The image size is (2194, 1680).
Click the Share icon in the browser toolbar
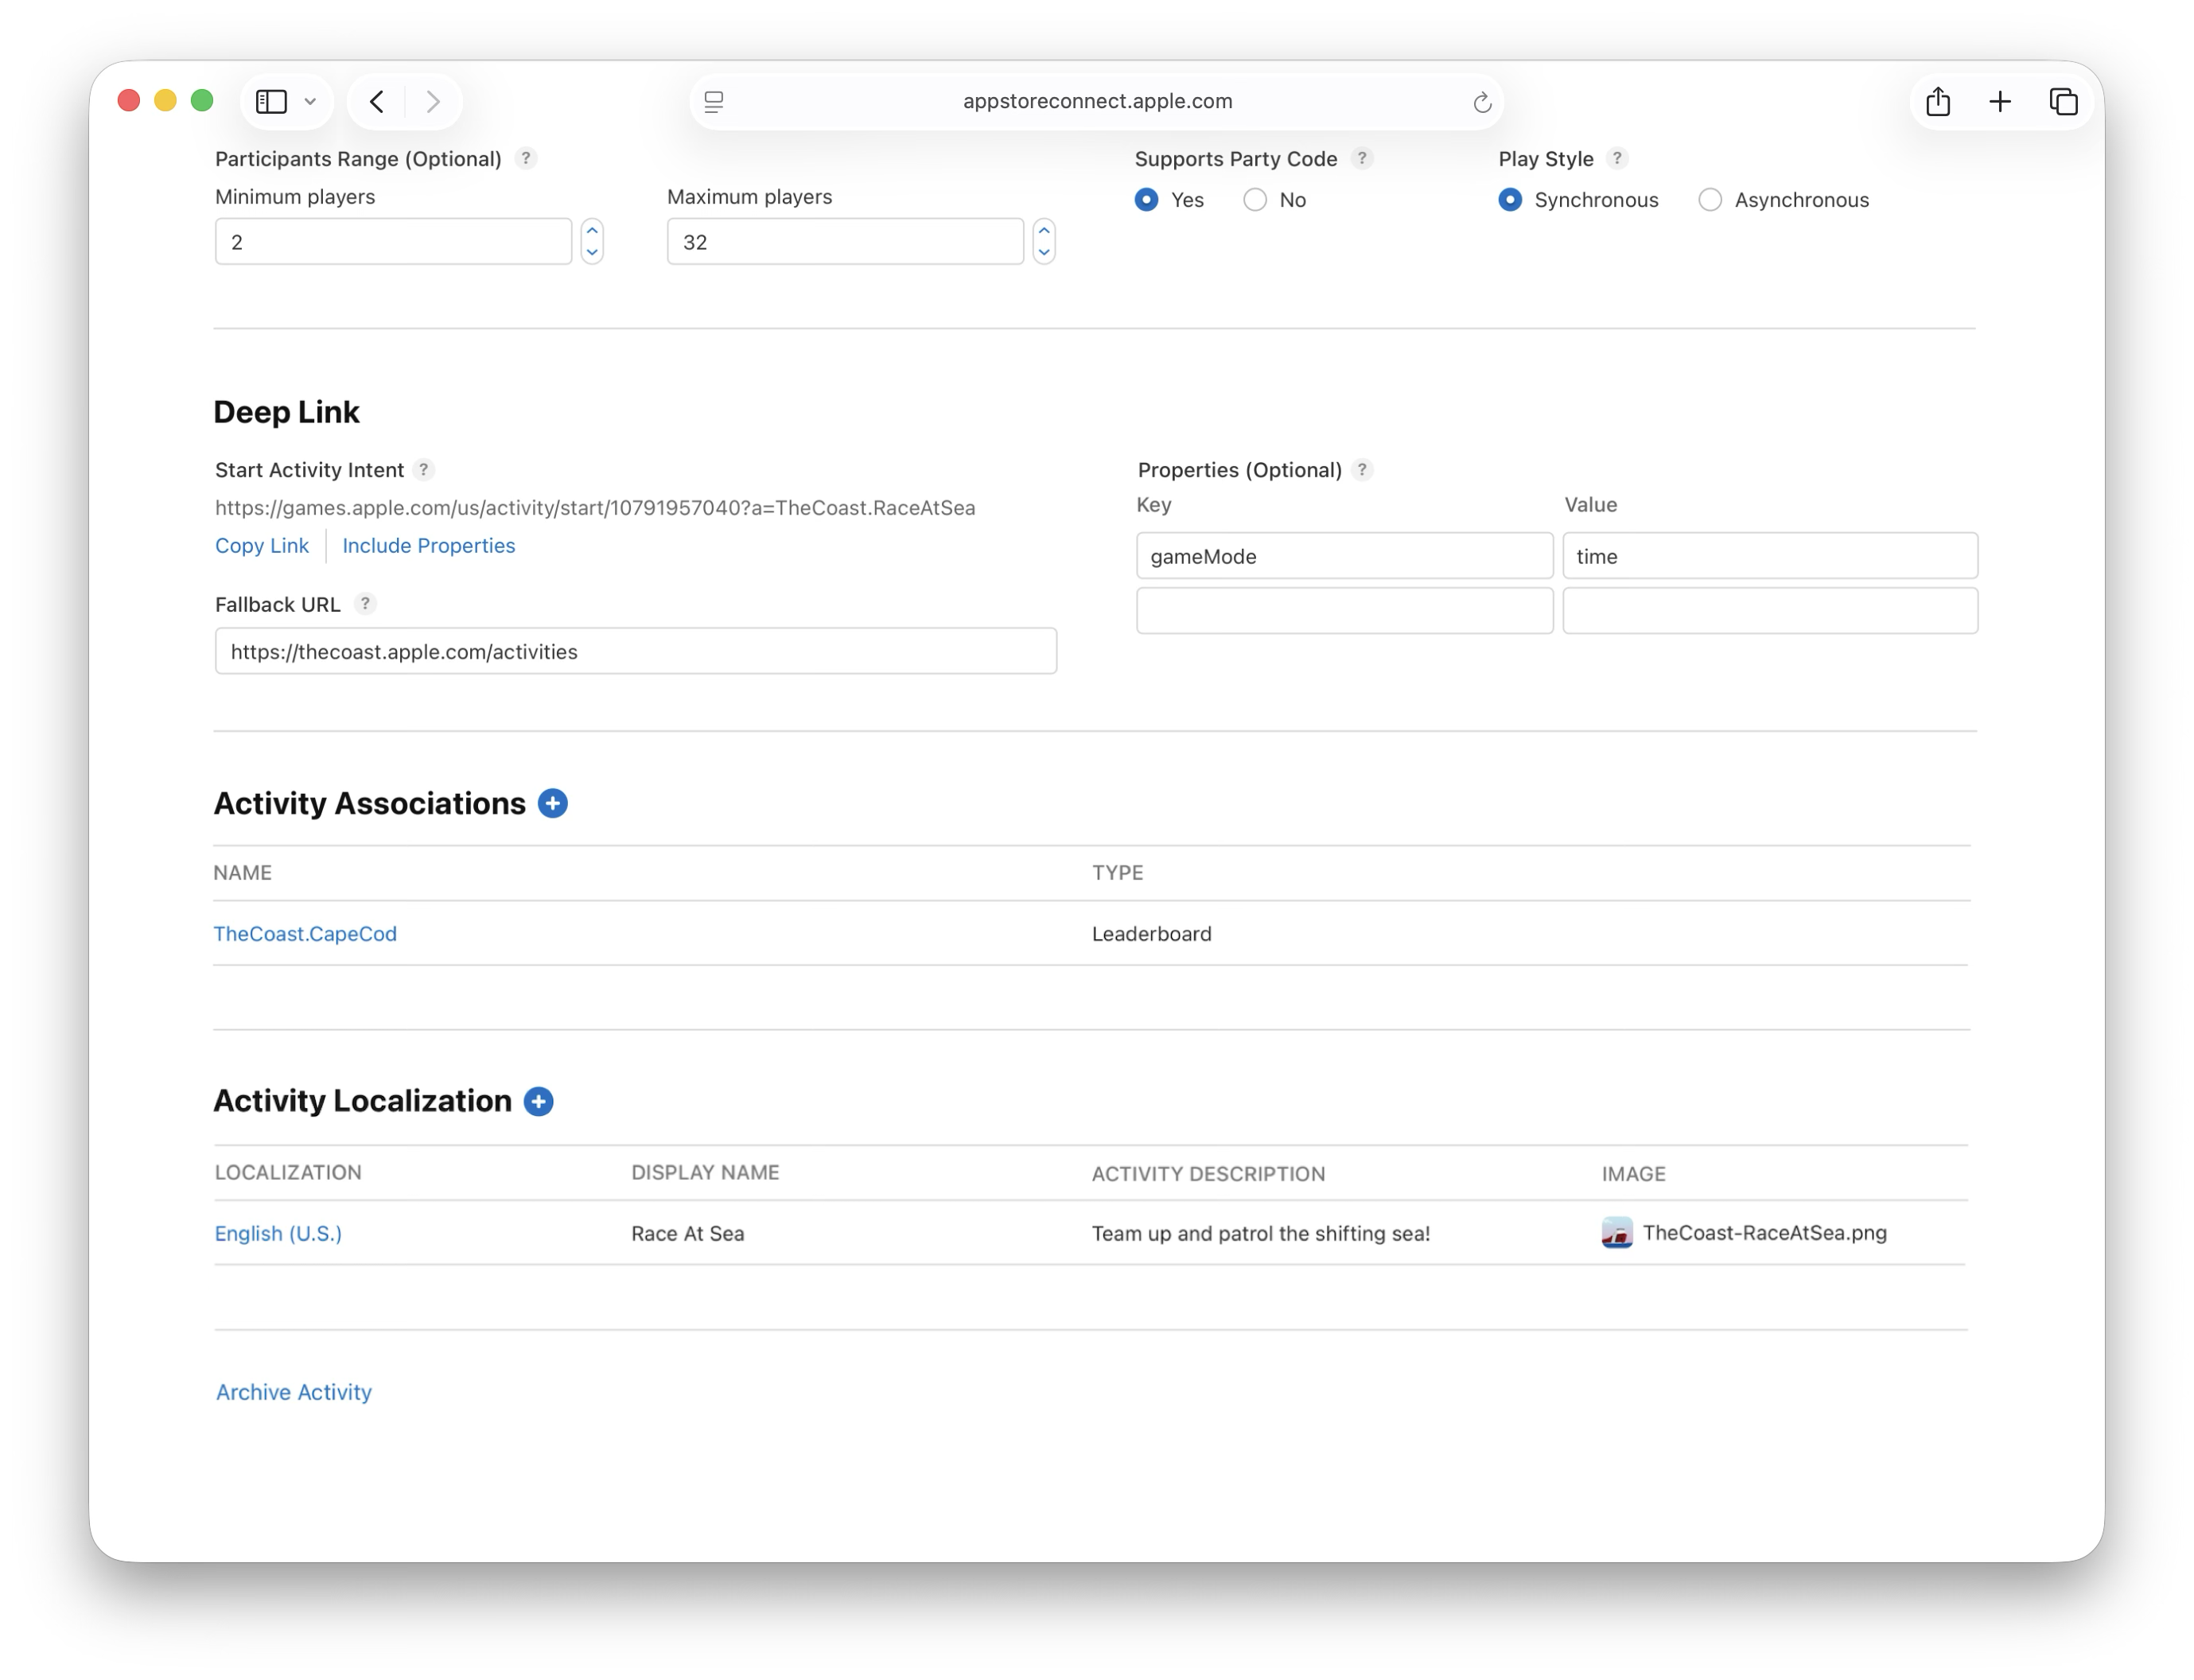(x=1939, y=101)
